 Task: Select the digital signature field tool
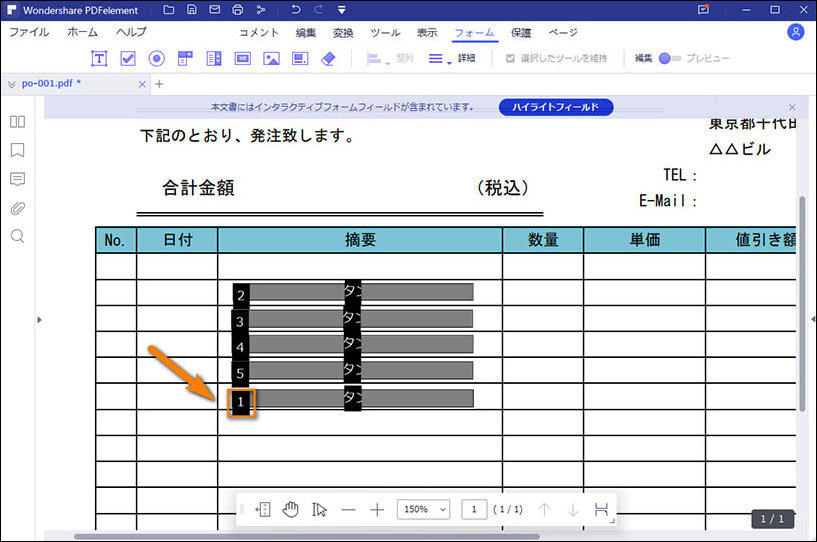300,58
